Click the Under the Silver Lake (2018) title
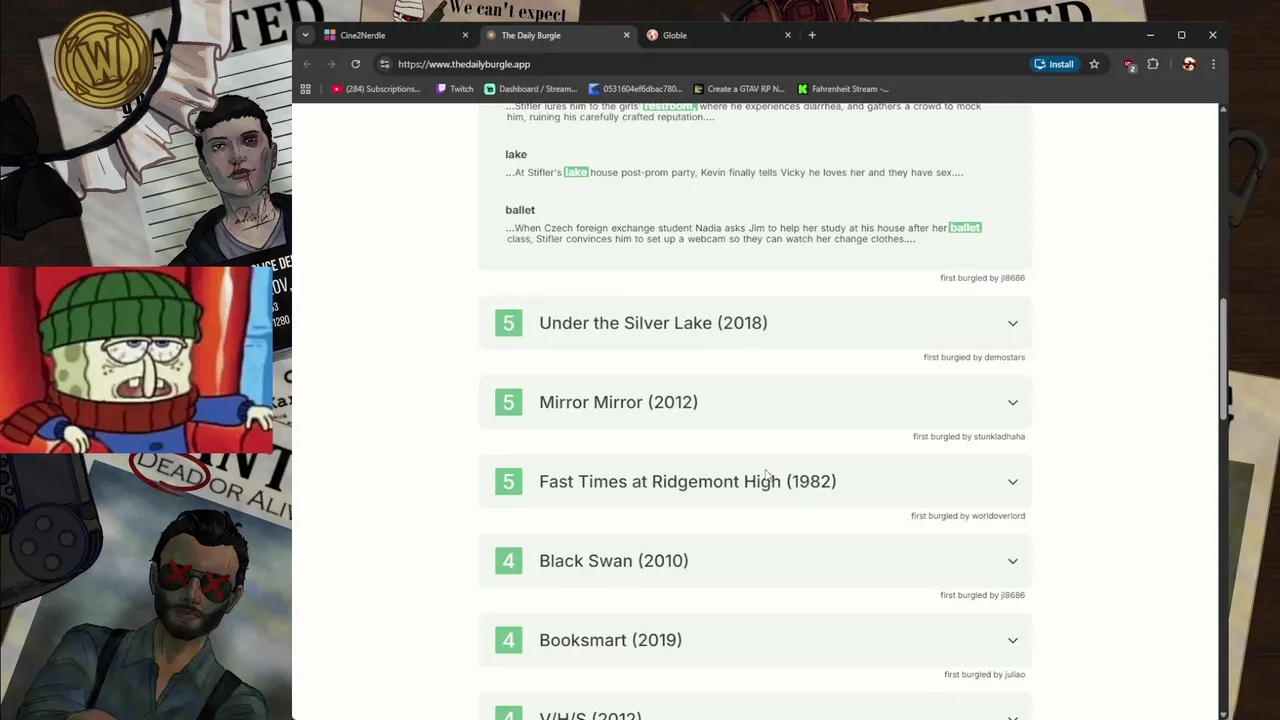 click(653, 323)
